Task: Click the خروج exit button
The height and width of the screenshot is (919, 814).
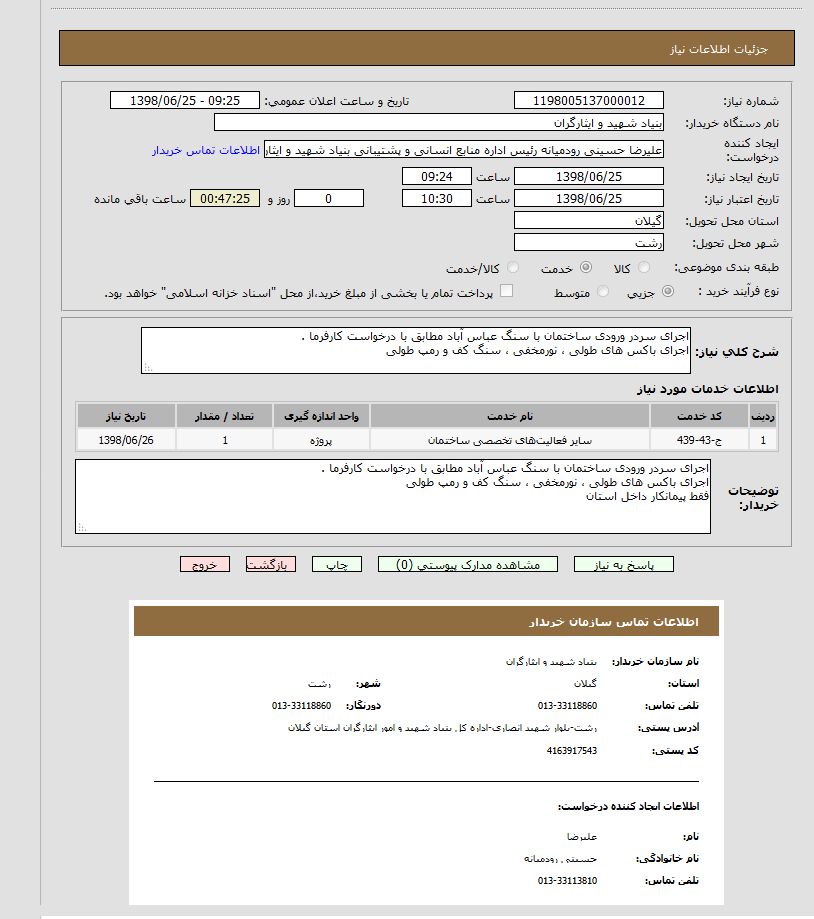Action: (205, 565)
